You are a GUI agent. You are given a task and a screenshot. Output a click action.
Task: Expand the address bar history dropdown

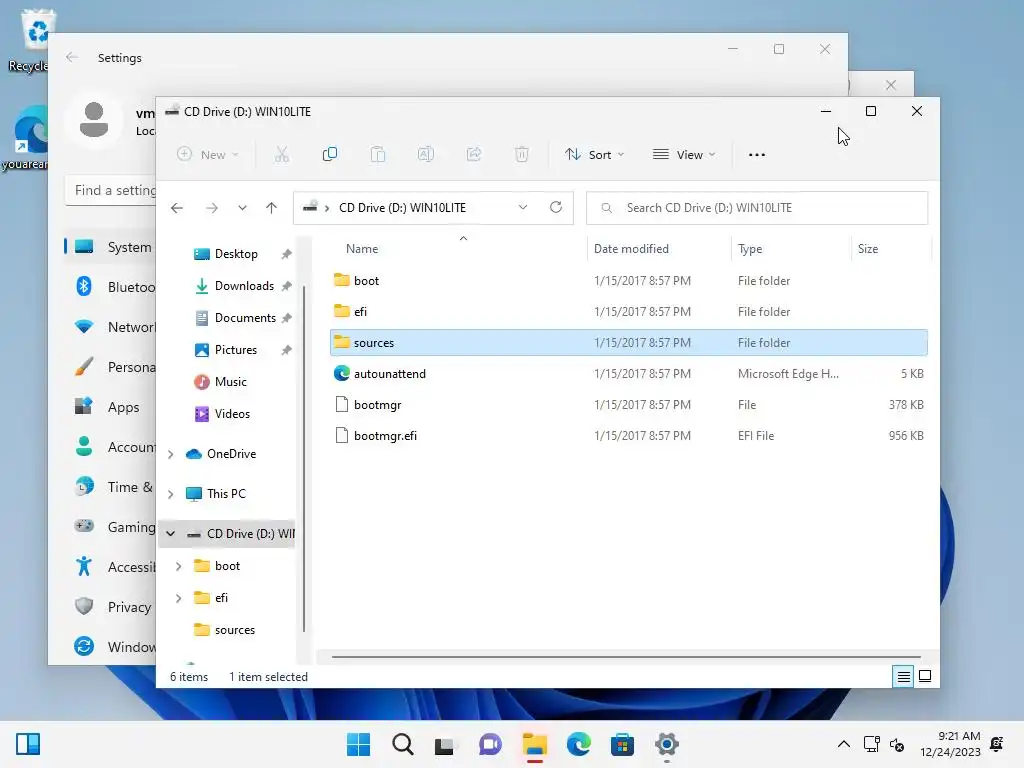coord(523,208)
